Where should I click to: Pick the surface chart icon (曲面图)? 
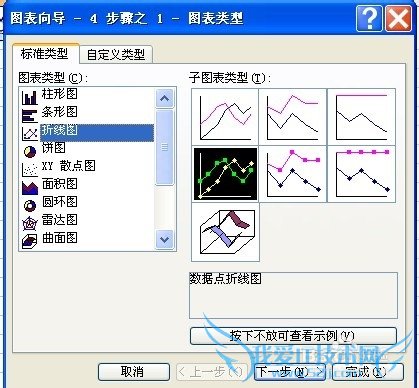click(x=30, y=241)
